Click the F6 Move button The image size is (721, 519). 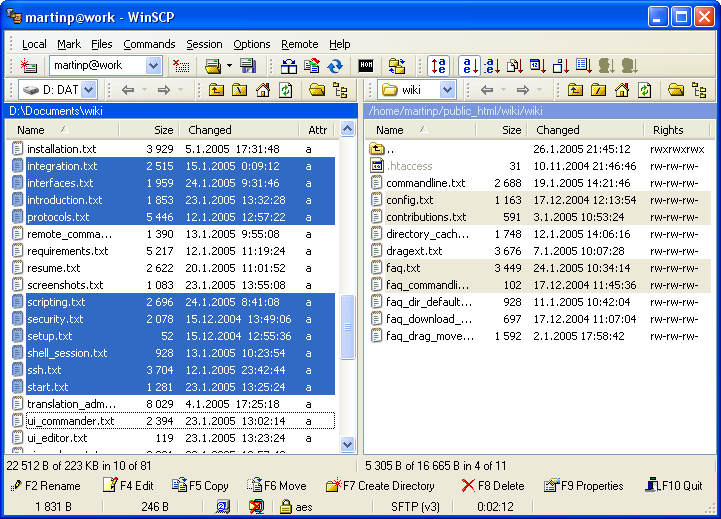(277, 485)
